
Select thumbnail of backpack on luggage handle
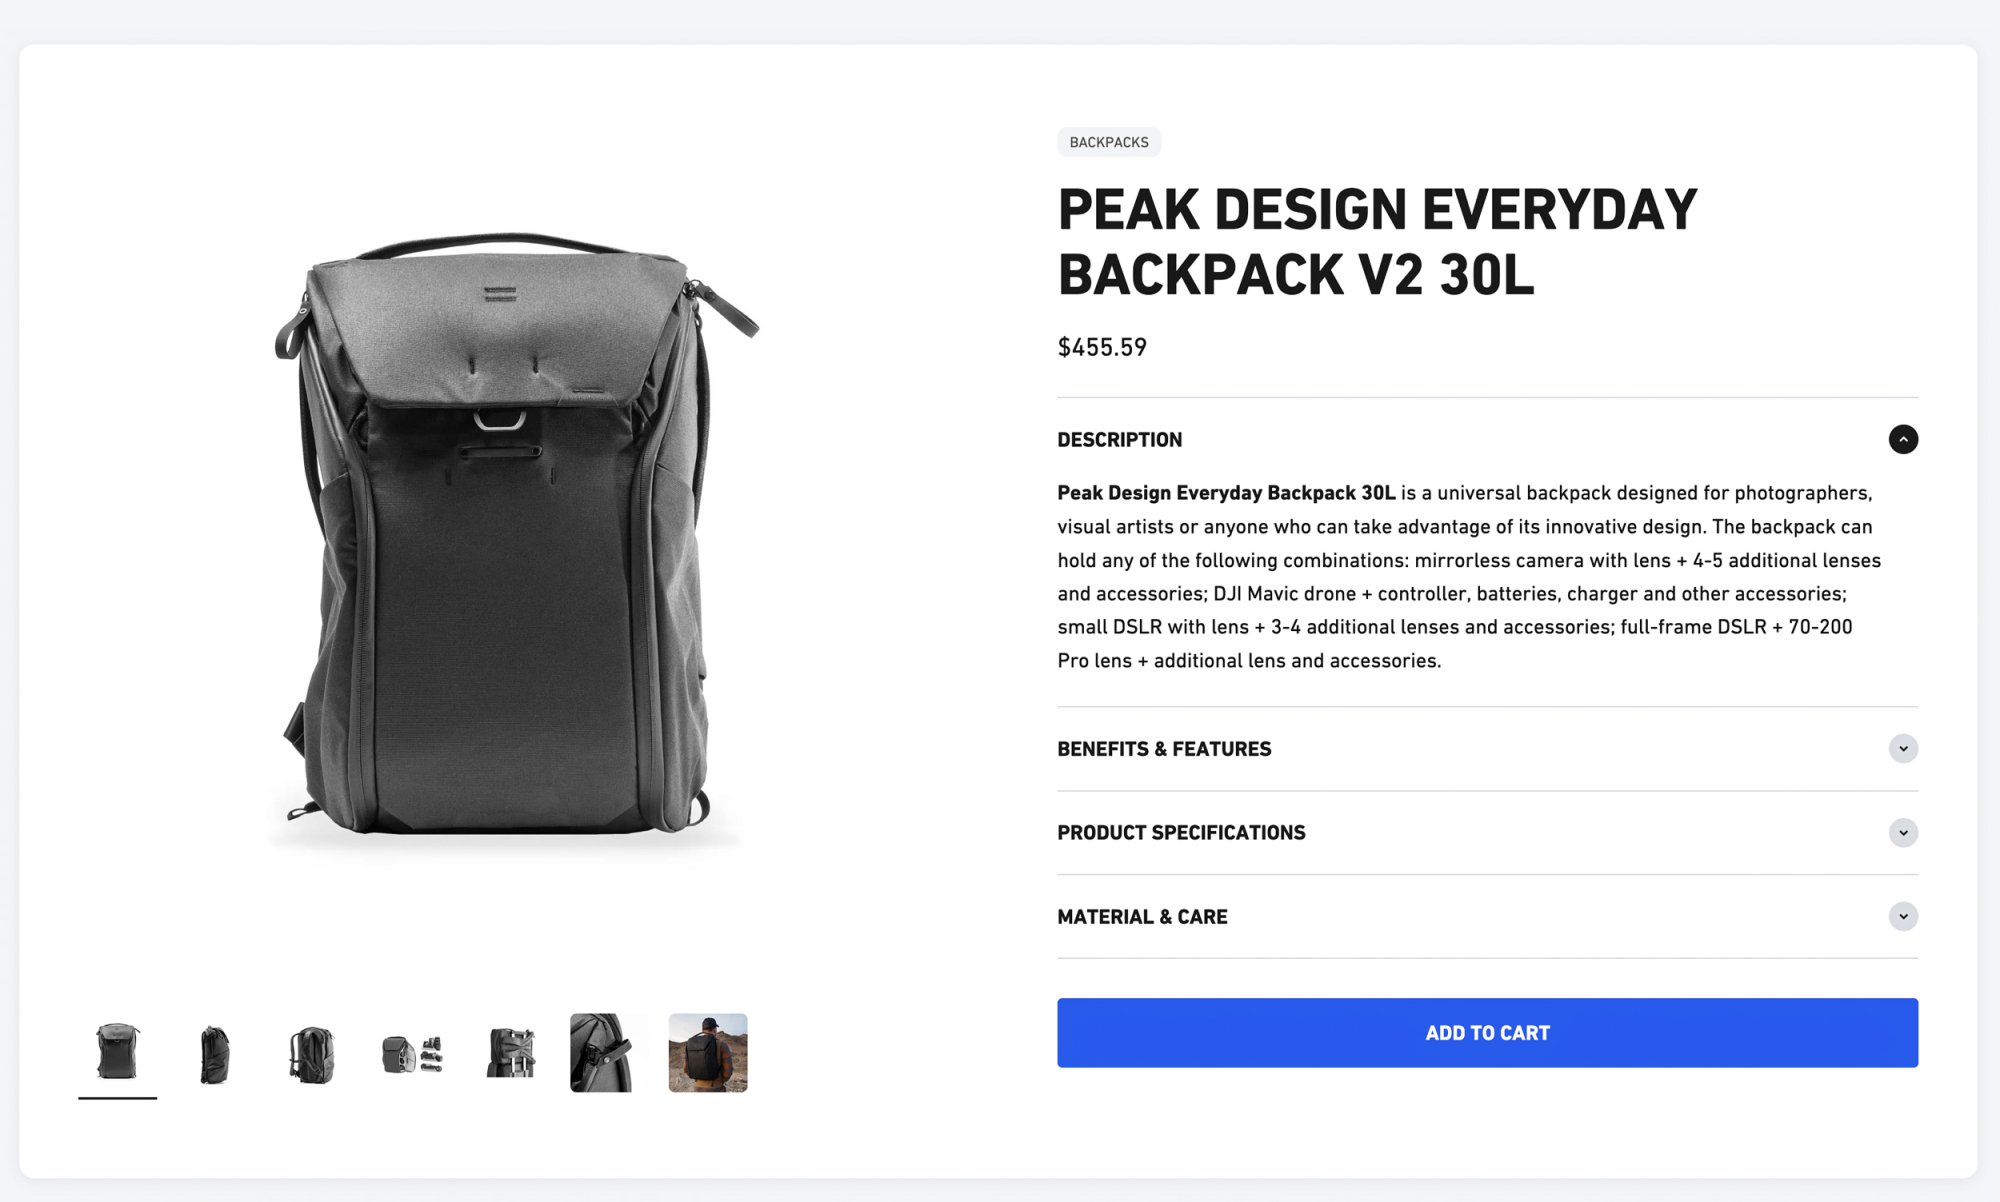tap(510, 1054)
